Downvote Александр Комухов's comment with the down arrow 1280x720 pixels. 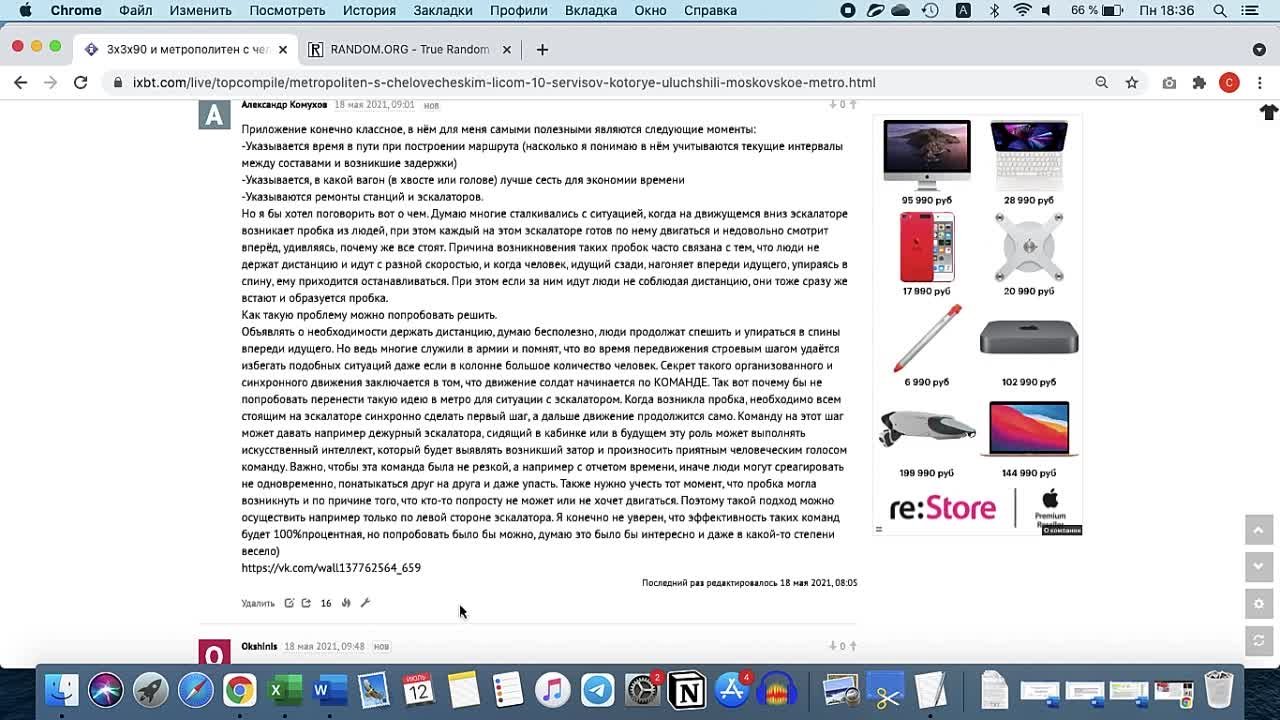pyautogui.click(x=832, y=104)
